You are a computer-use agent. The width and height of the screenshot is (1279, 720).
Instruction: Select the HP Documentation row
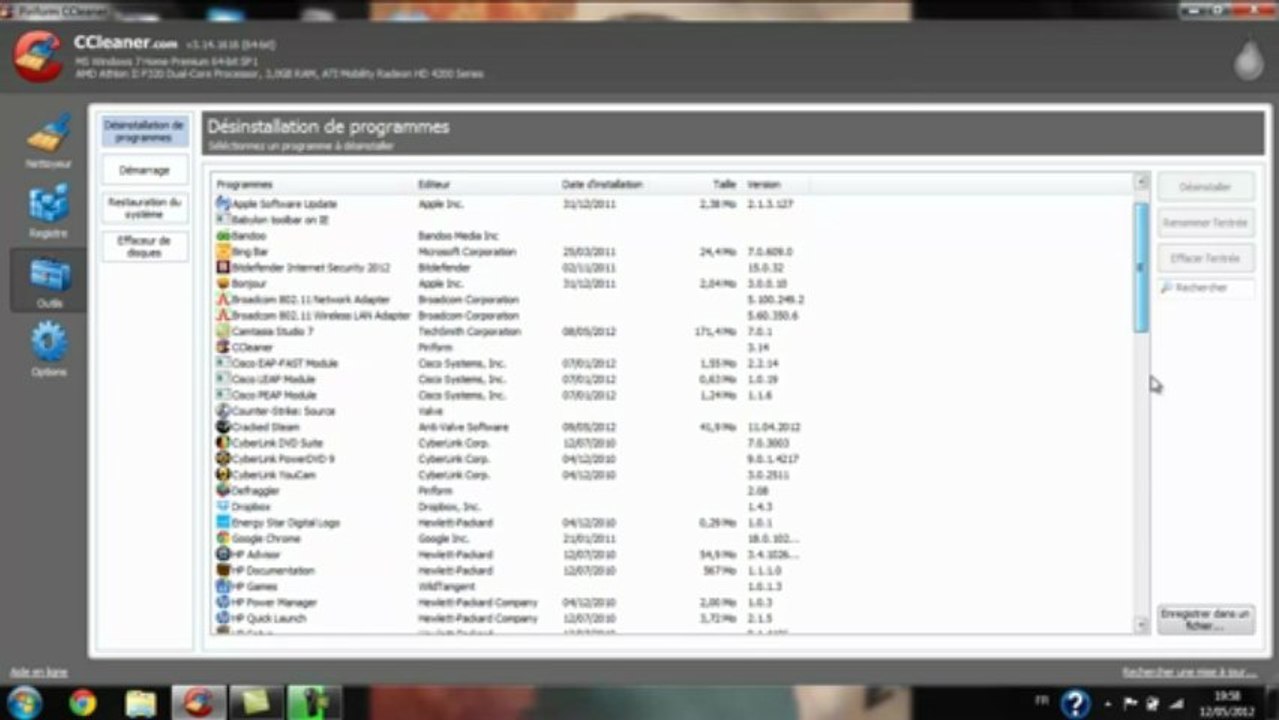click(673, 570)
